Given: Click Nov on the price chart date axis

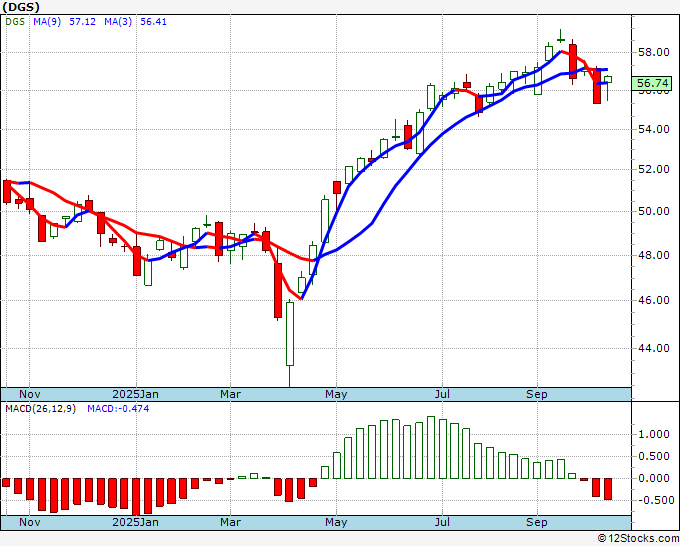Looking at the screenshot, I should pyautogui.click(x=29, y=394).
